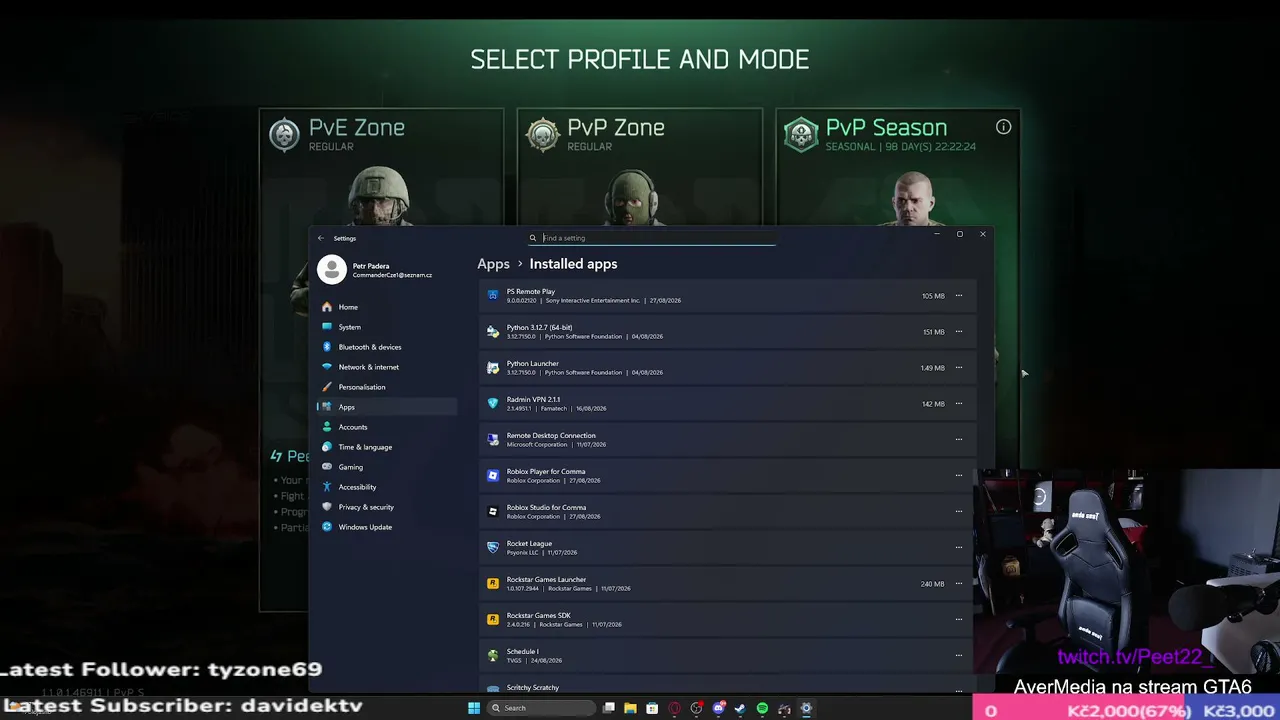Open Personalisation settings
Viewport: 1280px width, 720px height.
(x=387, y=387)
